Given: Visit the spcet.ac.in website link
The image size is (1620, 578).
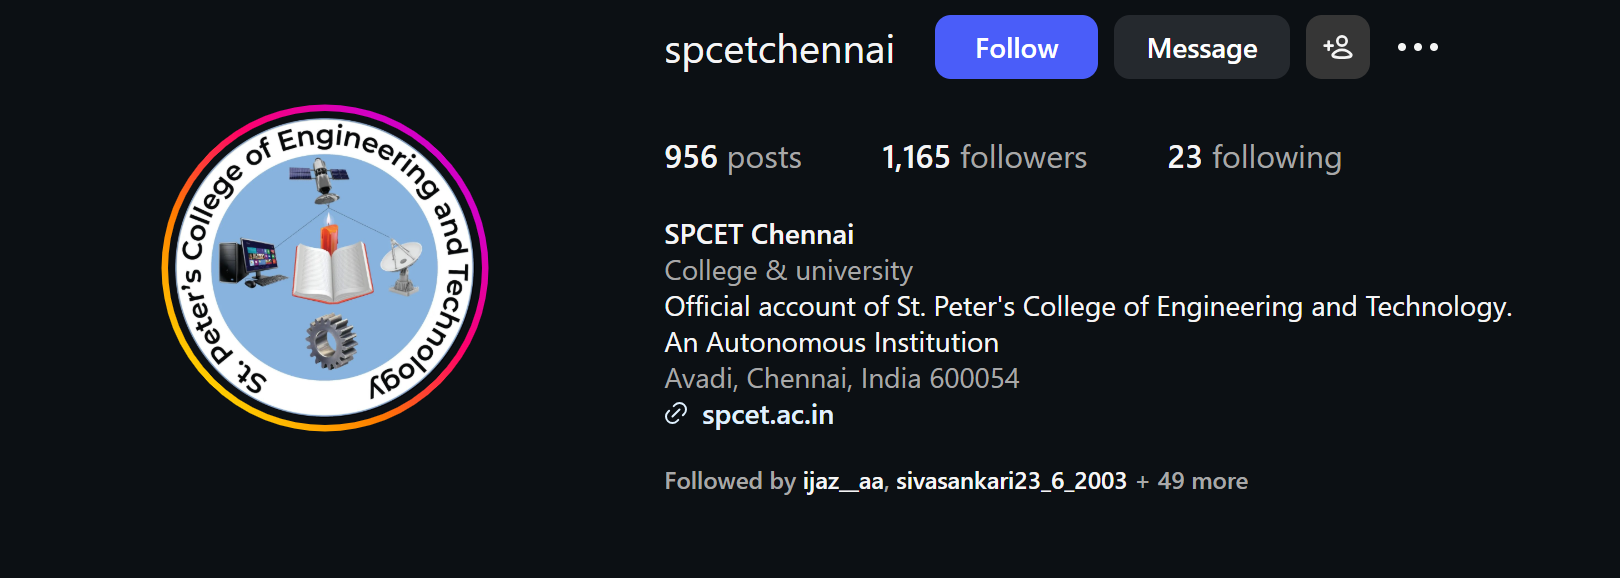Looking at the screenshot, I should pos(768,414).
